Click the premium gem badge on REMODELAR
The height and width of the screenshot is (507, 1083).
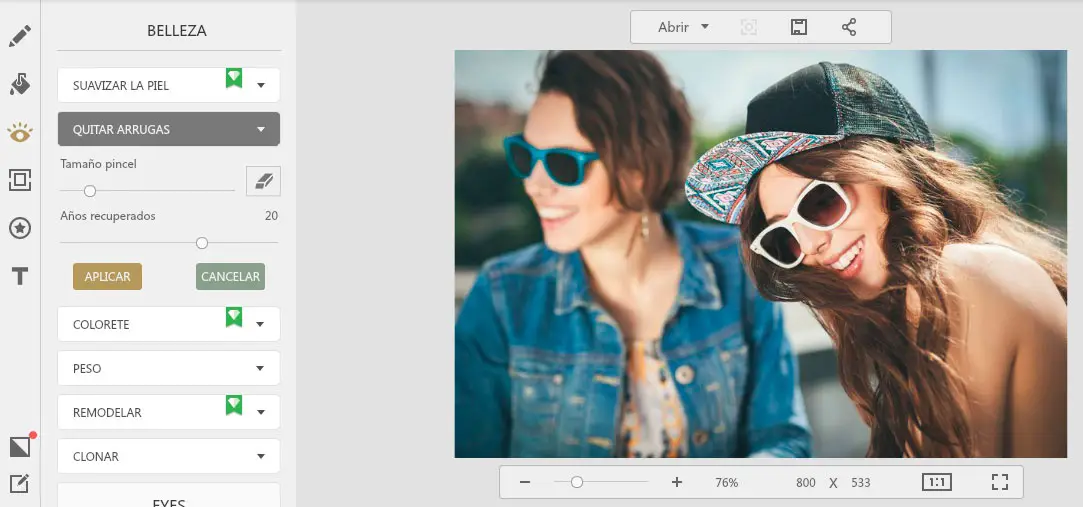pos(234,405)
